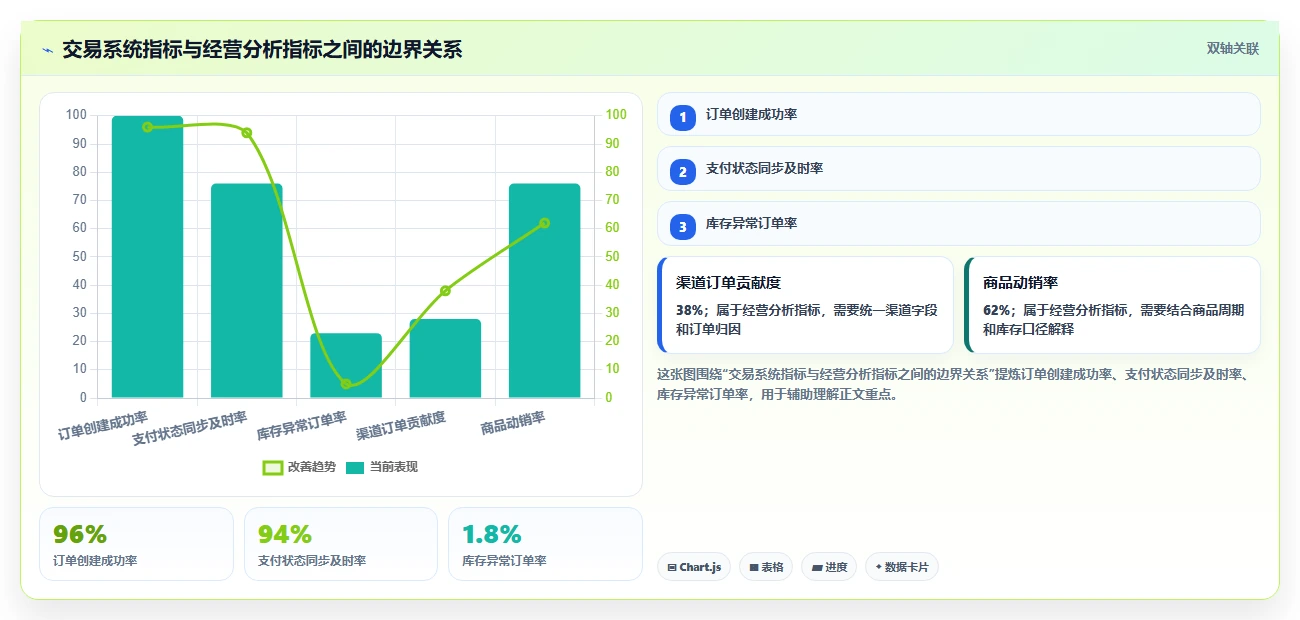Screen dimensions: 1300x620
Task: Click the 商品动销率 bar in chart
Action: 544,291
